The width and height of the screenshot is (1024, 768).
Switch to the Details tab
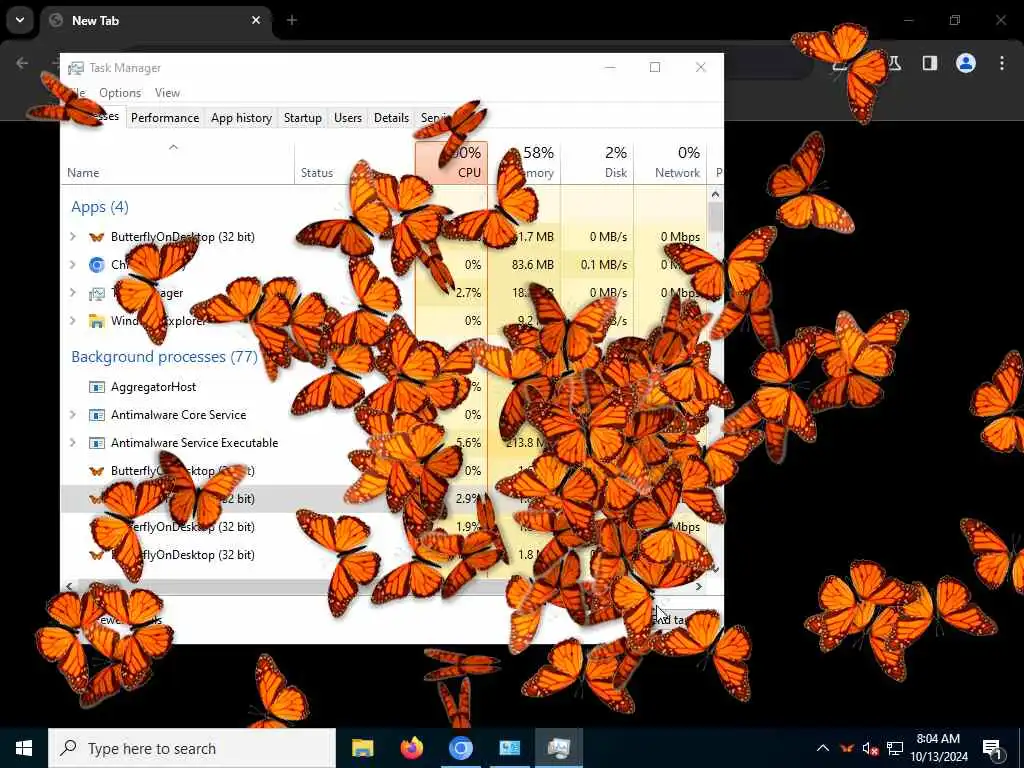point(391,118)
